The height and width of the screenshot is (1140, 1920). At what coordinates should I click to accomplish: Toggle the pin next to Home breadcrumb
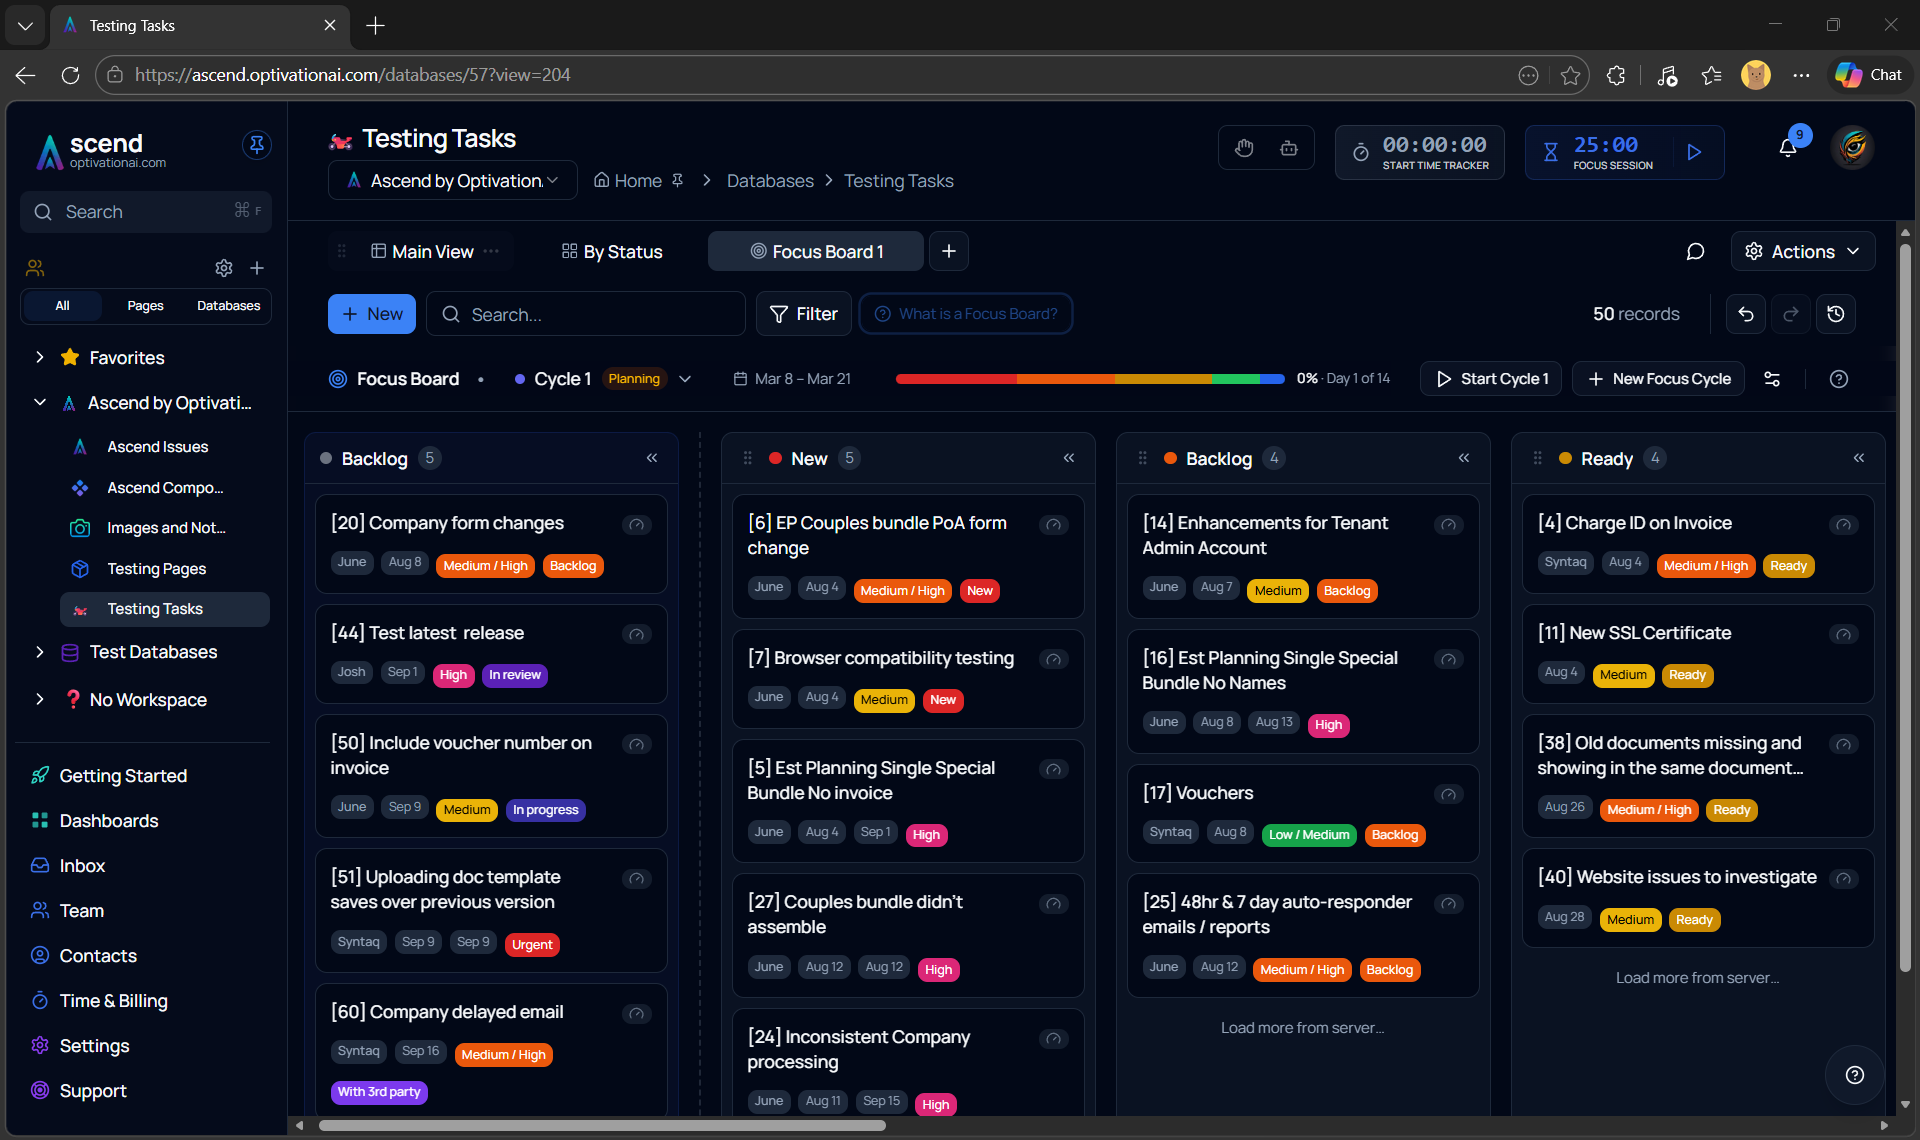click(678, 180)
